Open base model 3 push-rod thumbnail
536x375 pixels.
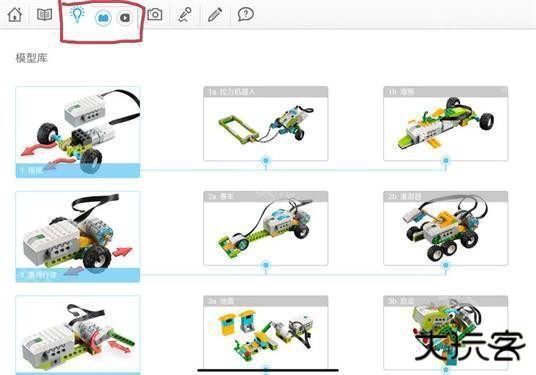tap(78, 335)
